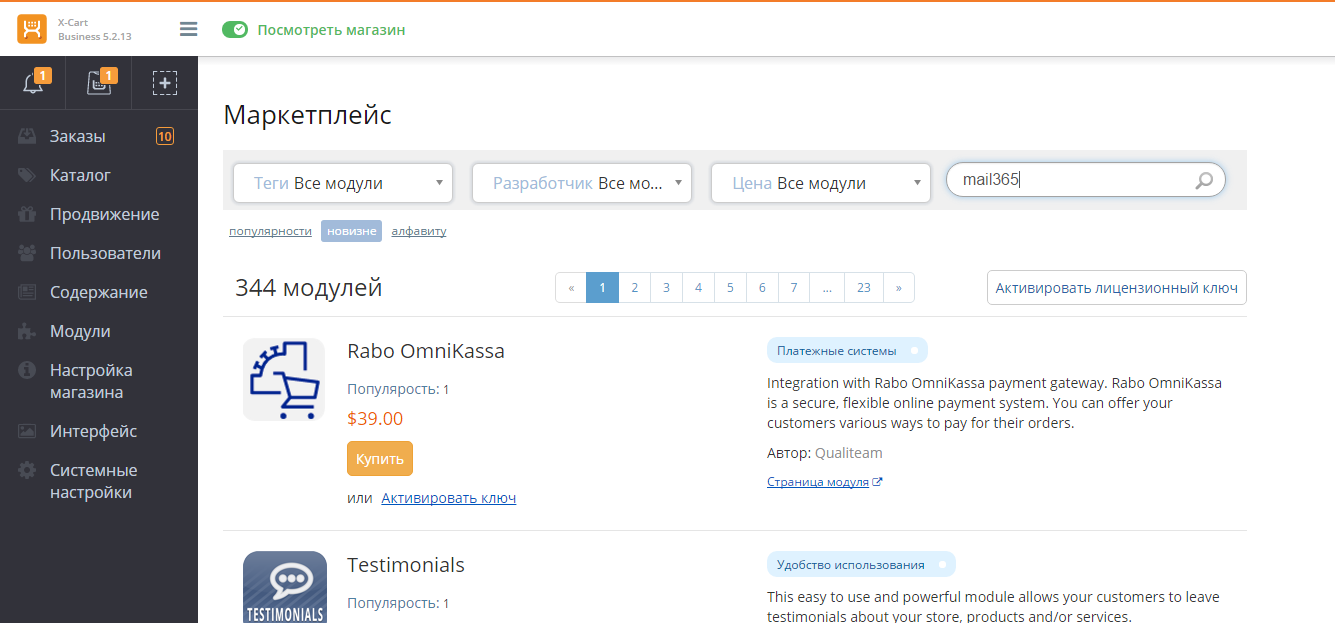The width and height of the screenshot is (1335, 623).
Task: Click the Testimonials module icon
Action: [x=285, y=587]
